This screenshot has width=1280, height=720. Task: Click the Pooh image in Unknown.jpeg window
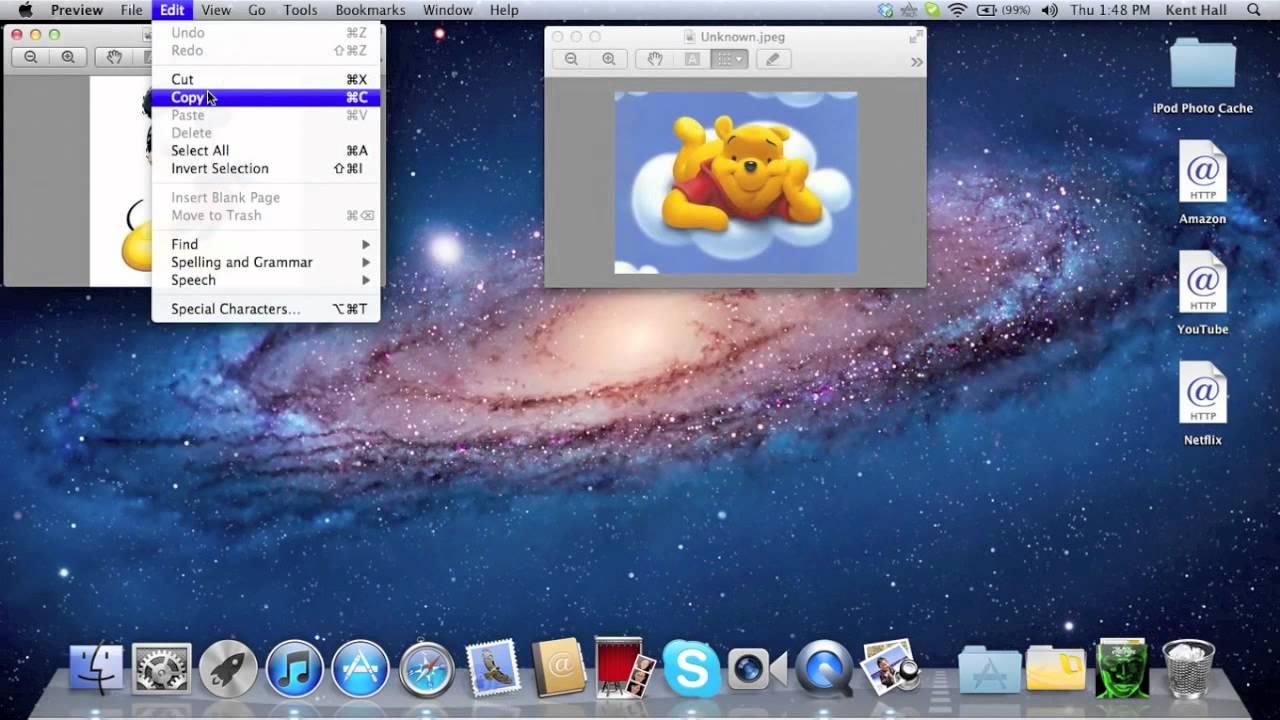[x=735, y=183]
